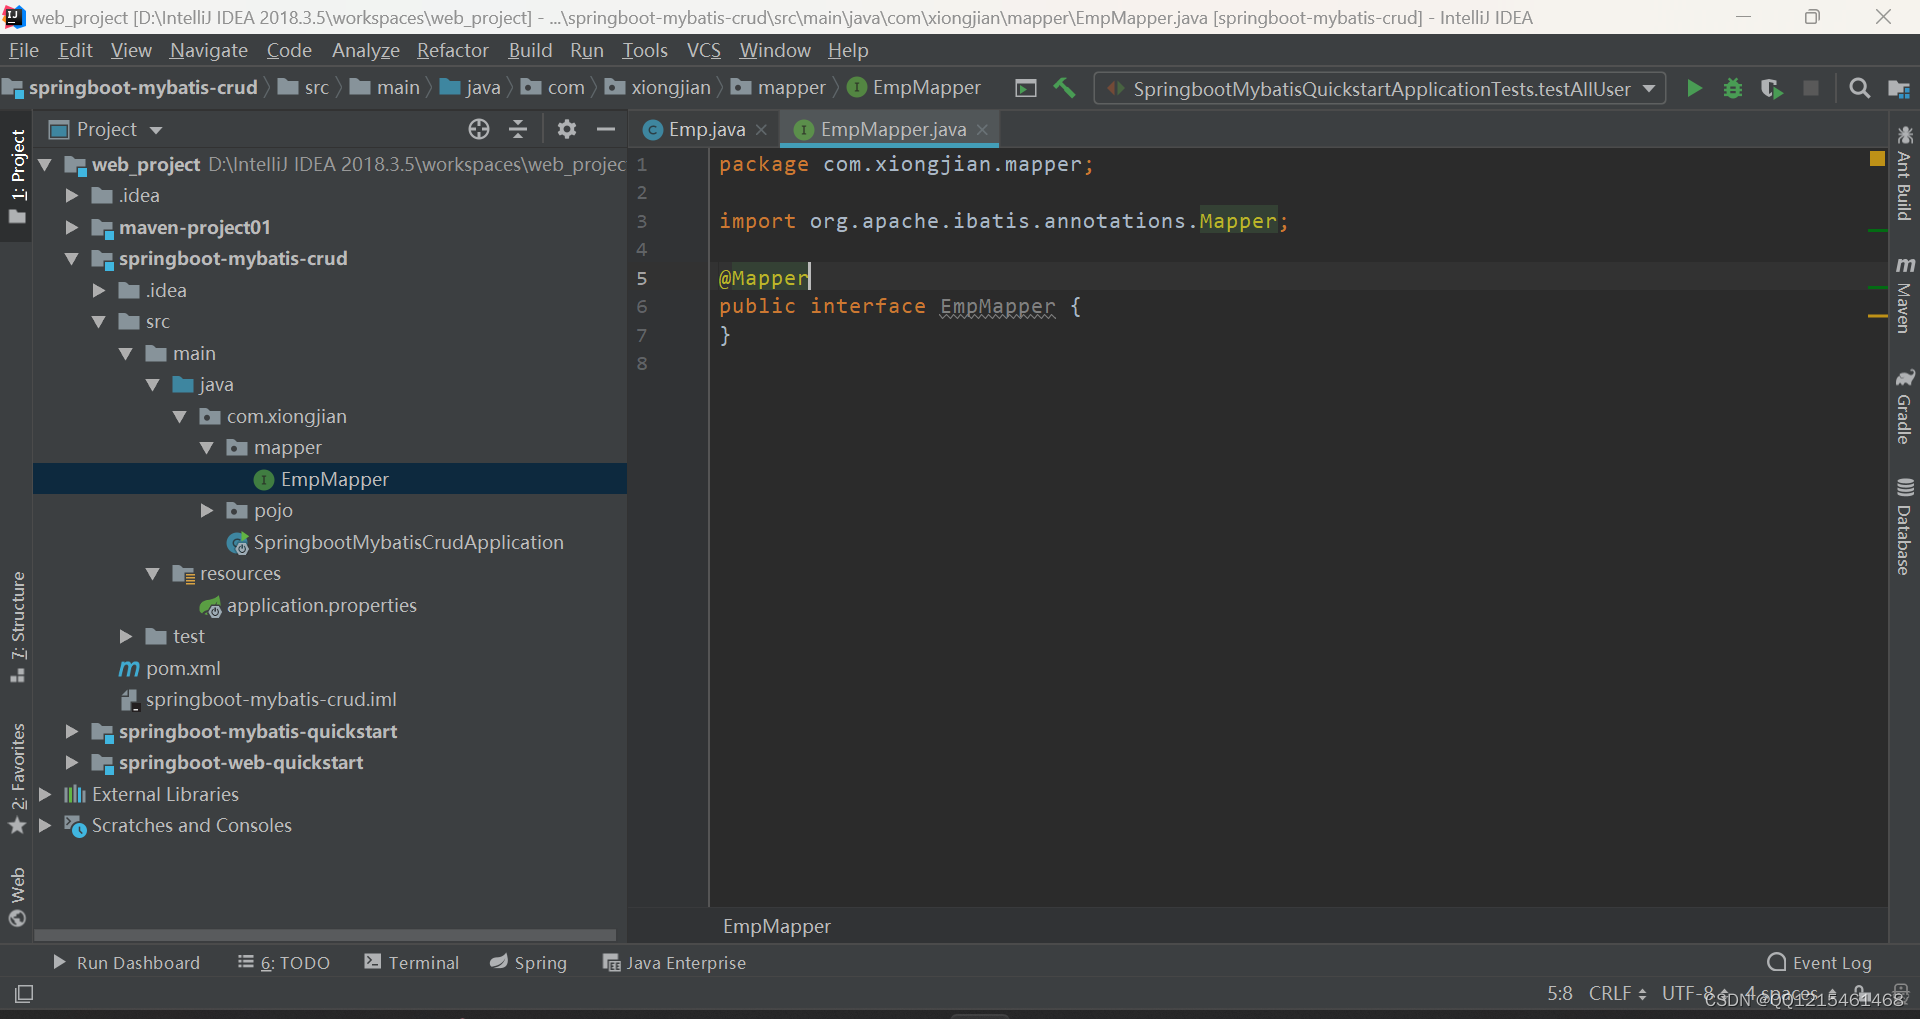Click cursor position 5:8 in status bar
Screen dimensions: 1920x1019
click(x=1560, y=993)
